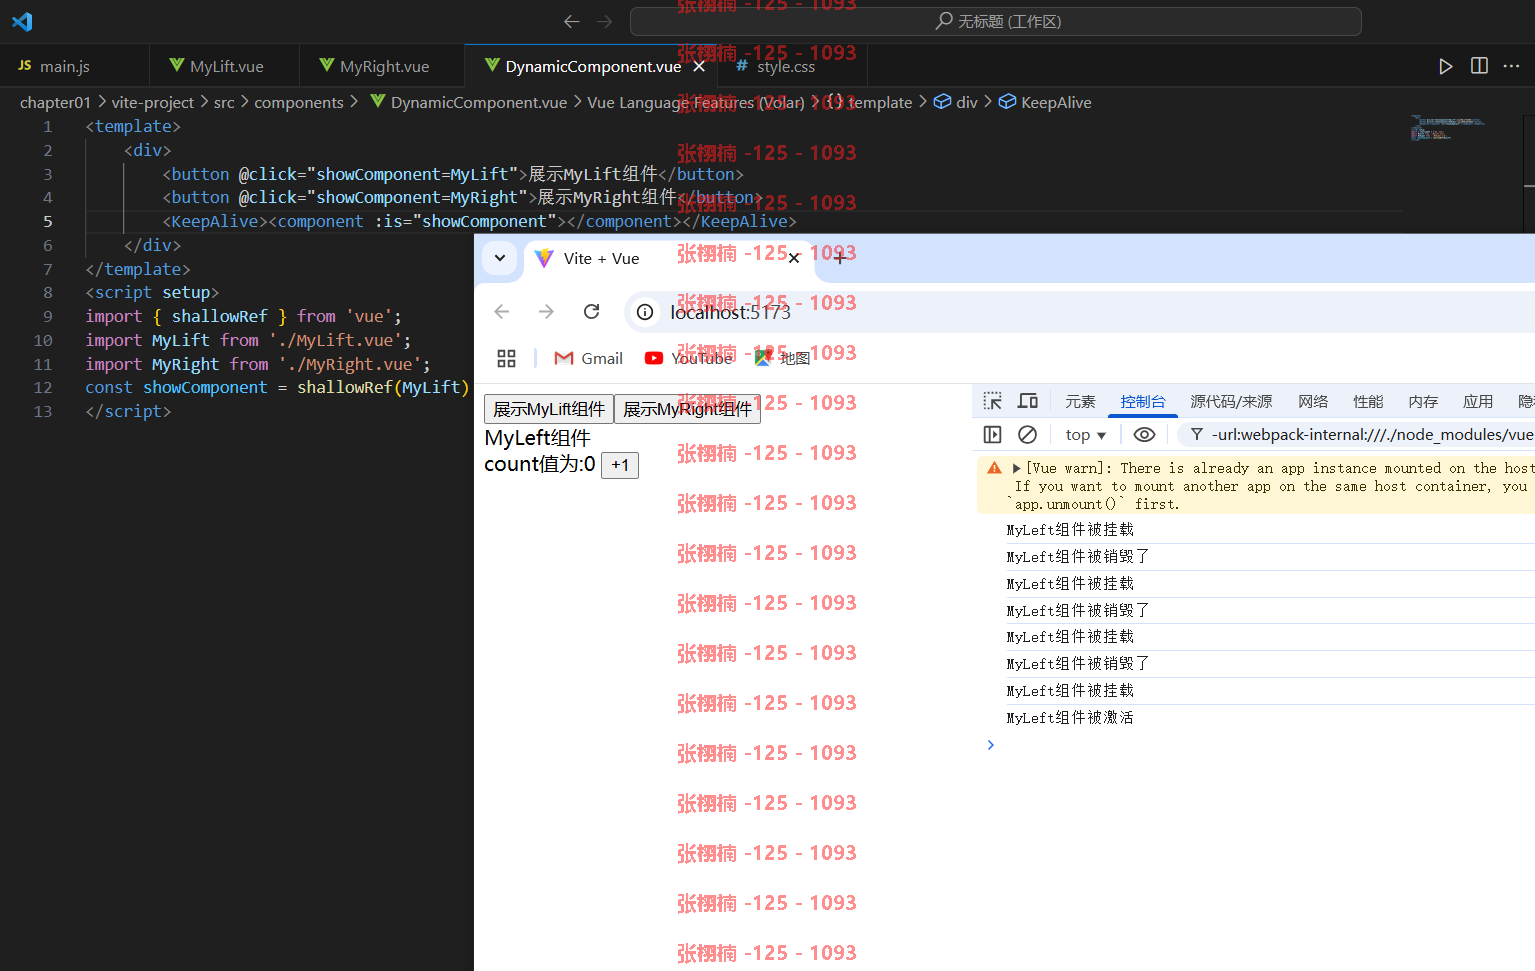Open editor More Actions ellipsis menu
Viewport: 1535px width, 971px height.
click(1511, 66)
